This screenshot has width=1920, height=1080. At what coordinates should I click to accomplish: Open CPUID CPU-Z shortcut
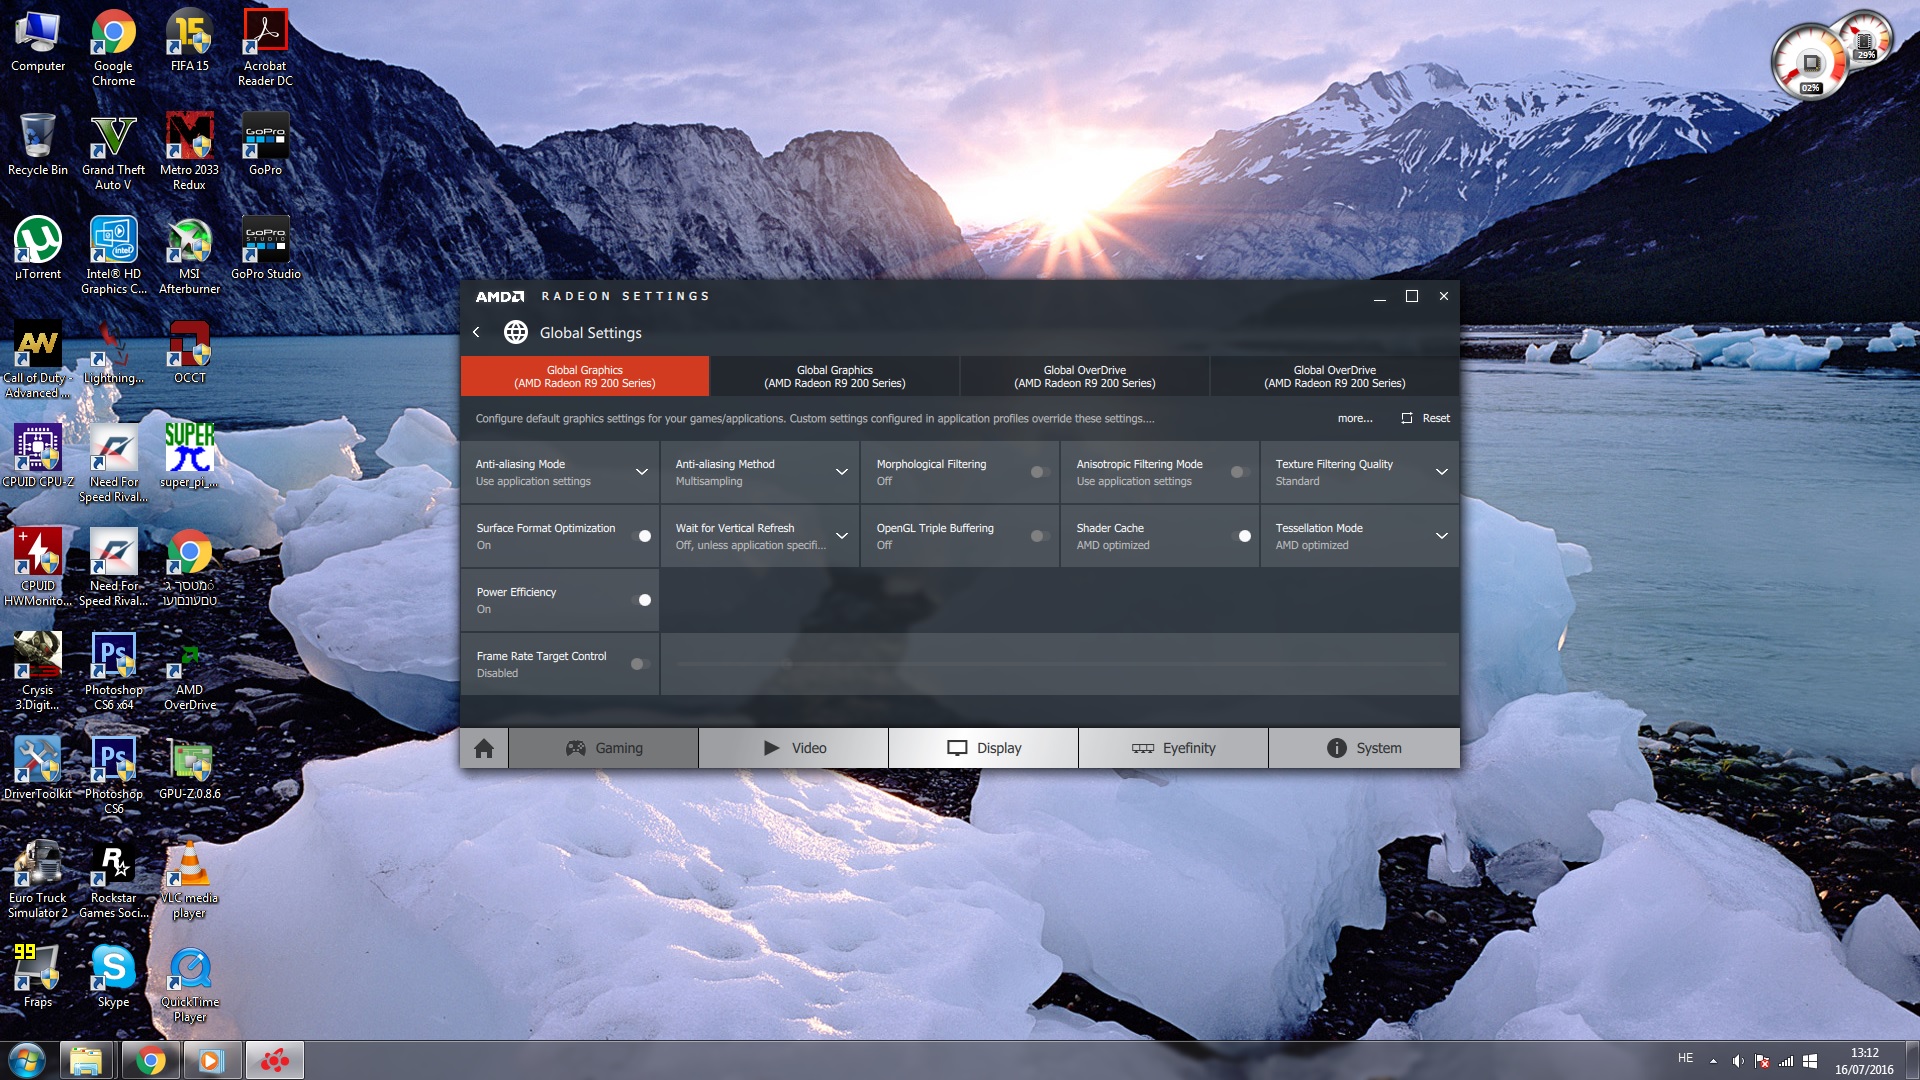pyautogui.click(x=38, y=456)
